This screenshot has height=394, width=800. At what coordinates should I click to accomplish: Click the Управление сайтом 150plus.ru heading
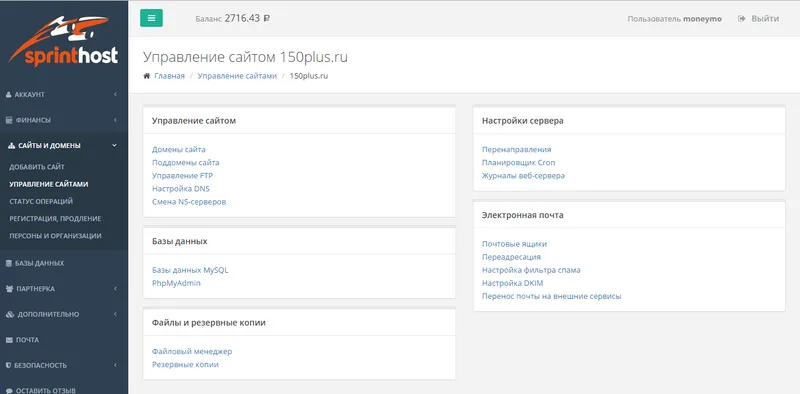245,57
